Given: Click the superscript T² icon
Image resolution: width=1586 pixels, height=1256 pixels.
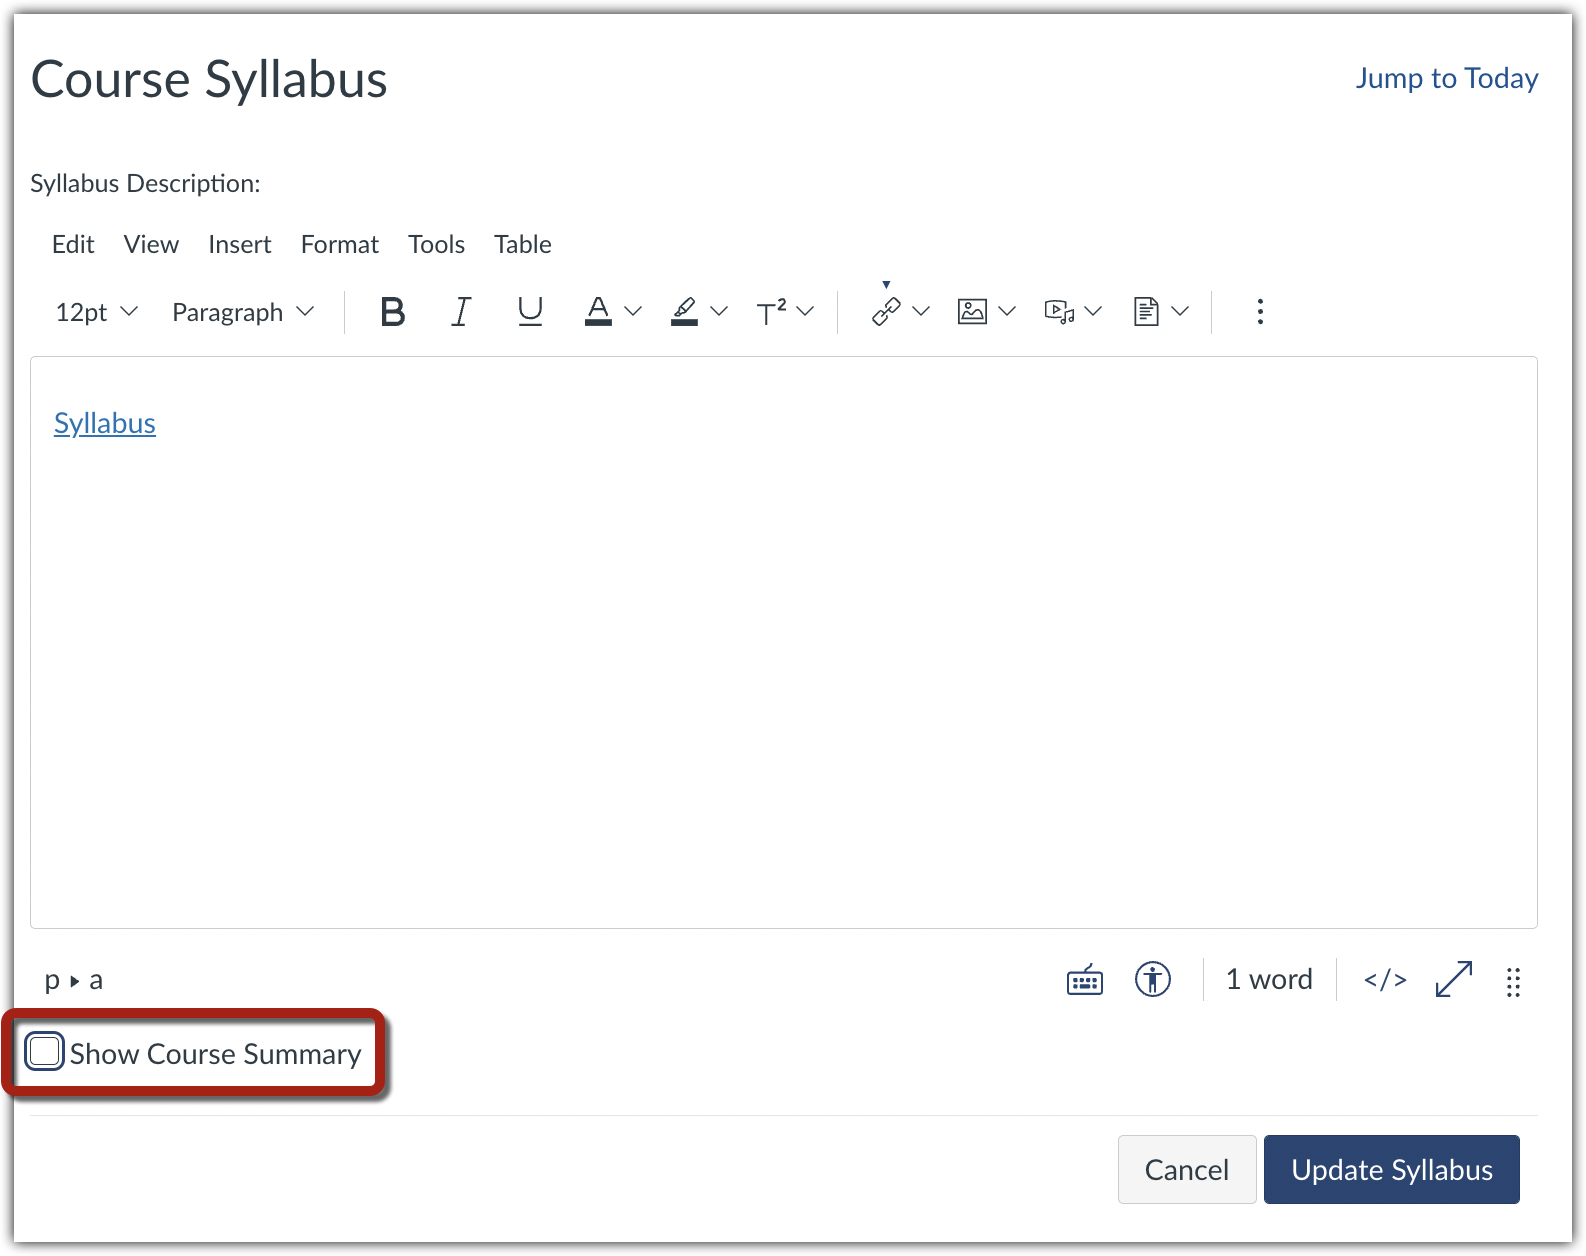Looking at the screenshot, I should point(771,312).
